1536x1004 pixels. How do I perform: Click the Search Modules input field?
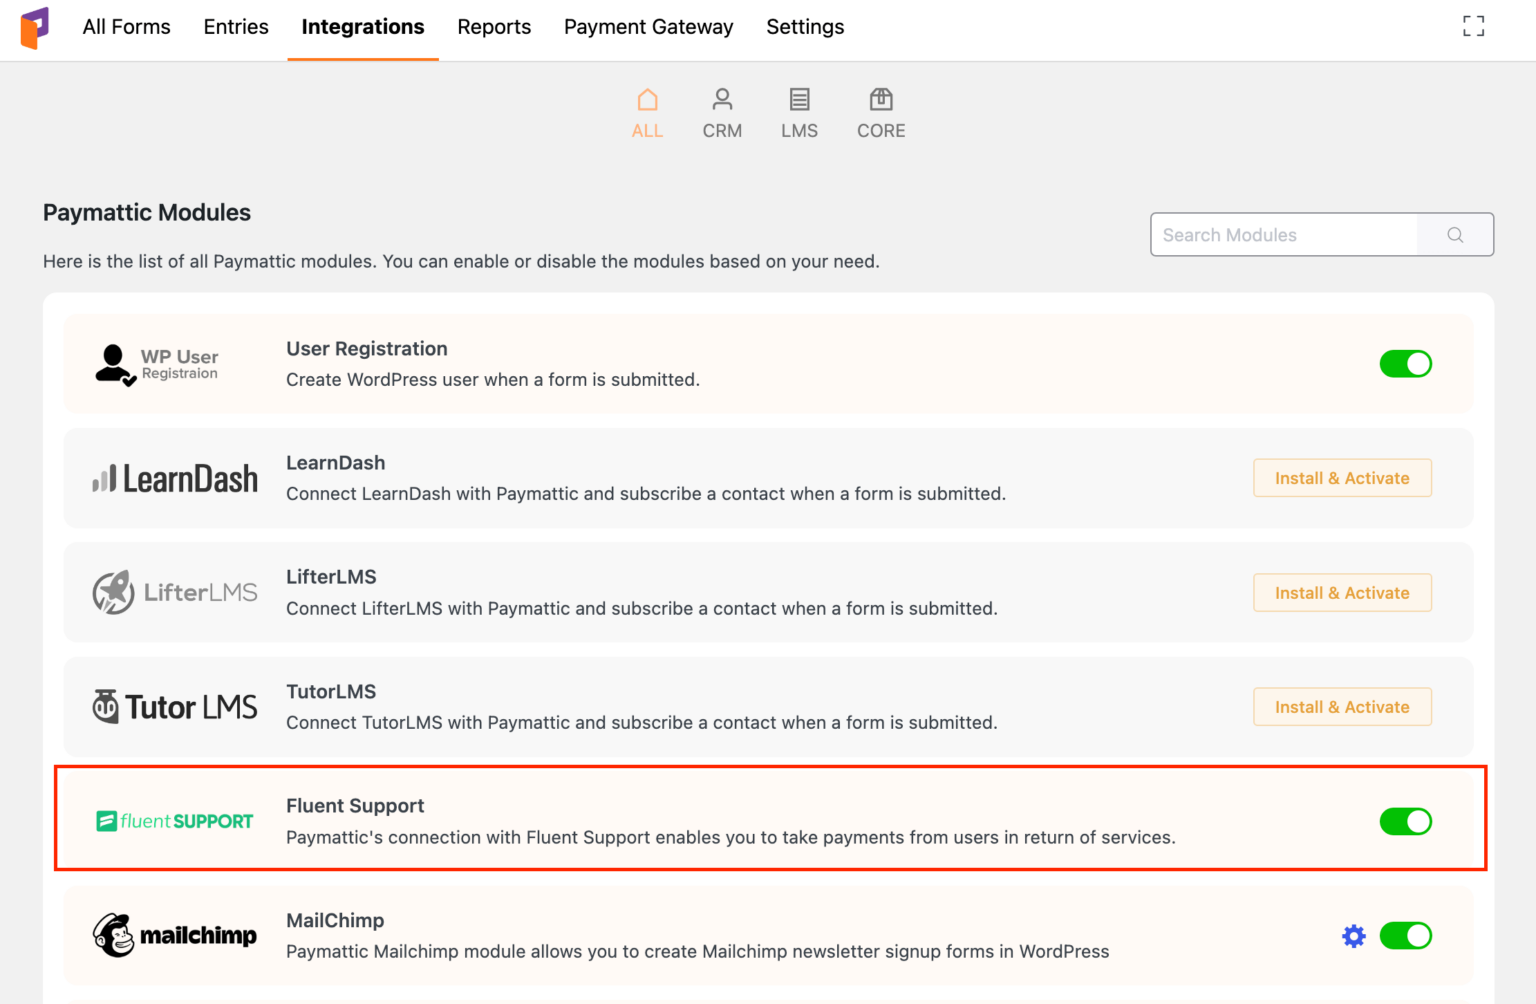click(1285, 234)
